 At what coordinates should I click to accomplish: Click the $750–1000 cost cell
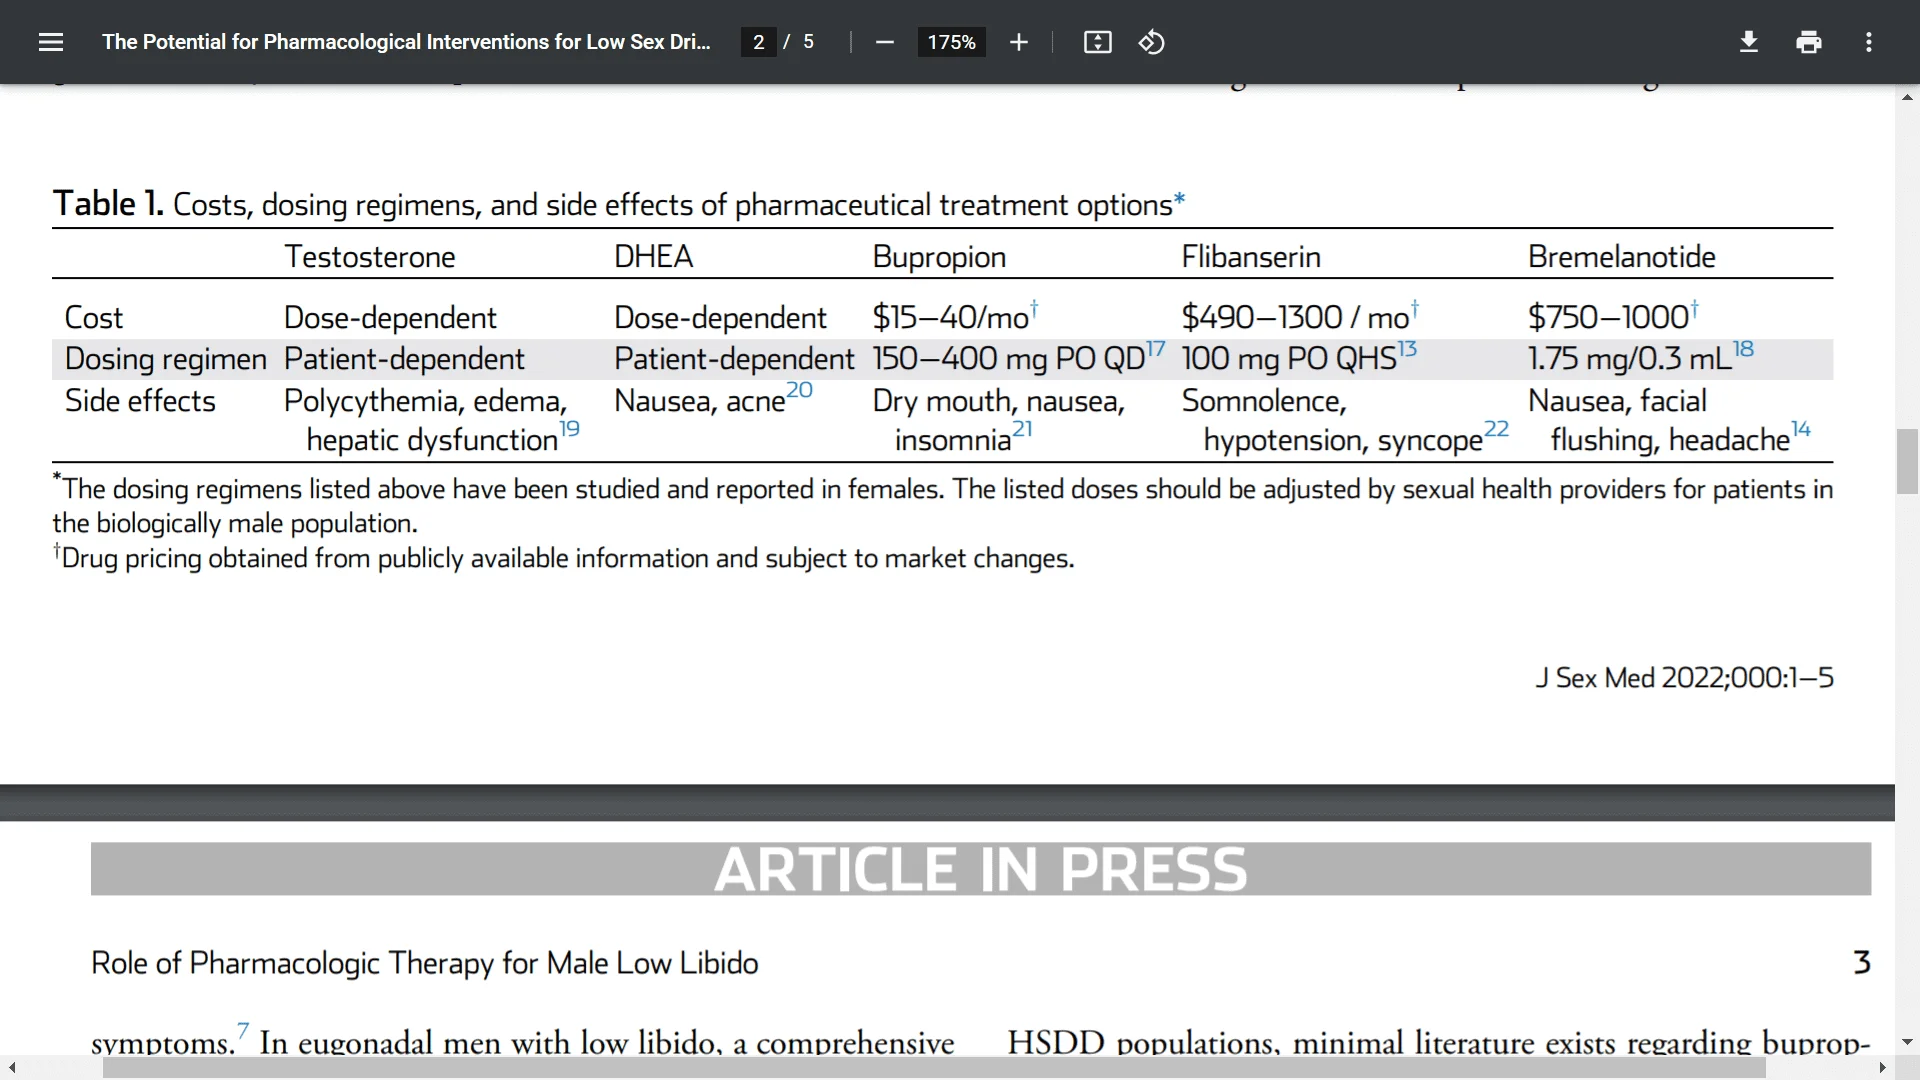[1608, 318]
